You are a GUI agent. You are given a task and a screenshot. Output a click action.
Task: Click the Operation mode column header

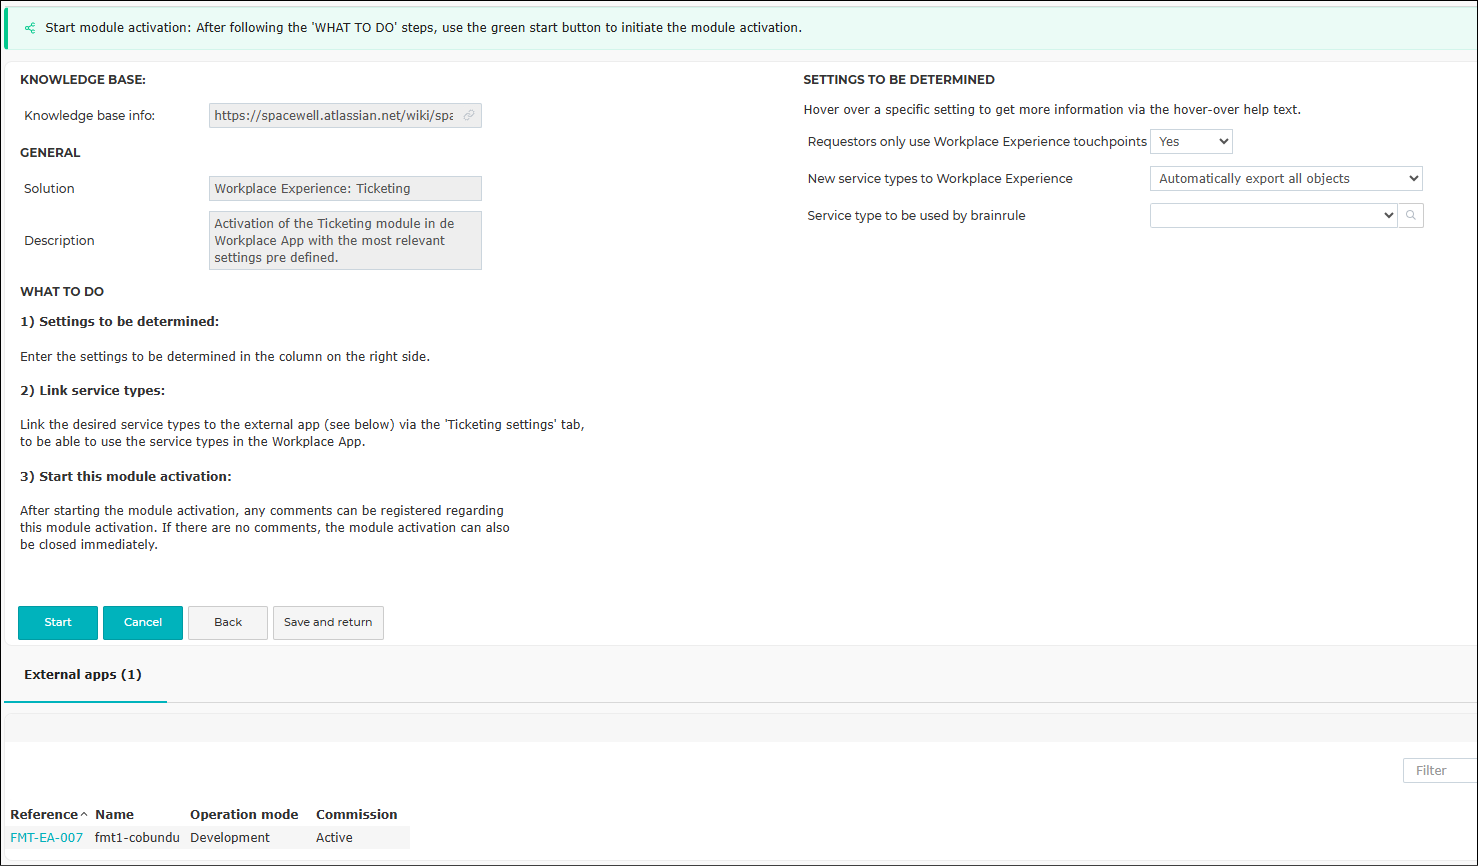[244, 815]
